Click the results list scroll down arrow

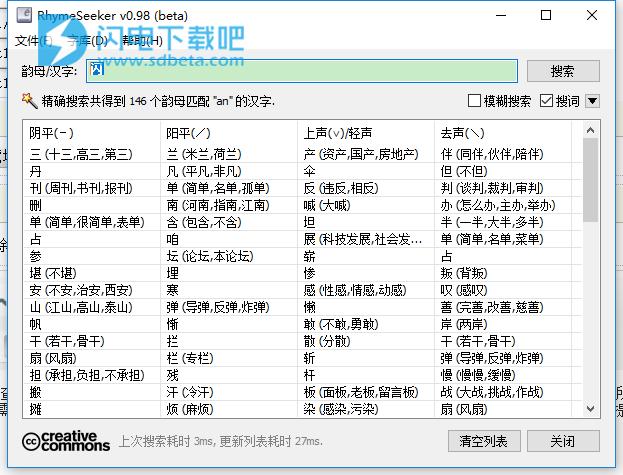[590, 408]
